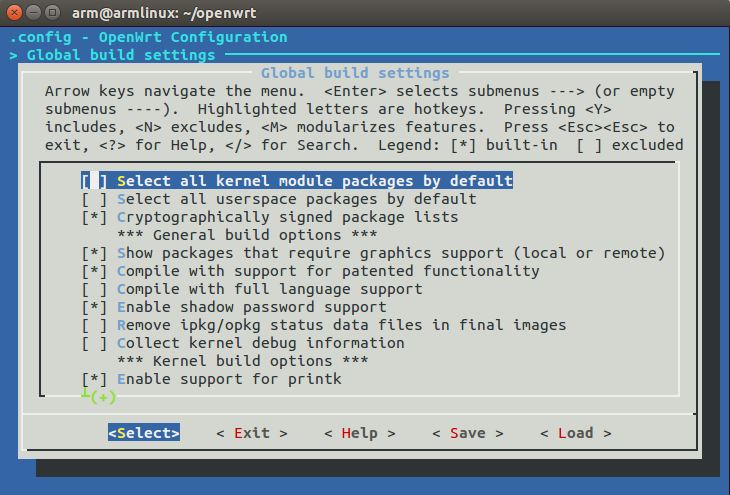This screenshot has width=730, height=495.
Task: Click the .config - OpenWrt Configuration title
Action: pyautogui.click(x=148, y=37)
